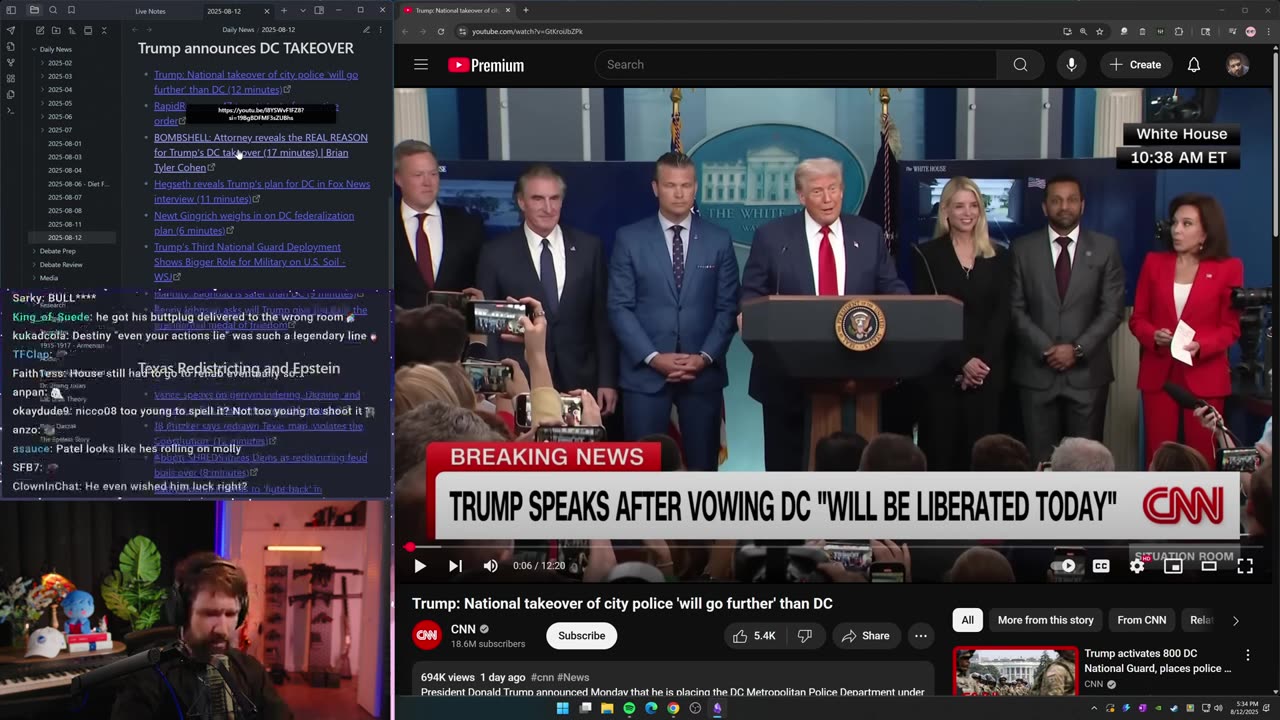Open search in the Obsidian sidebar
1280x720 pixels.
(x=53, y=10)
